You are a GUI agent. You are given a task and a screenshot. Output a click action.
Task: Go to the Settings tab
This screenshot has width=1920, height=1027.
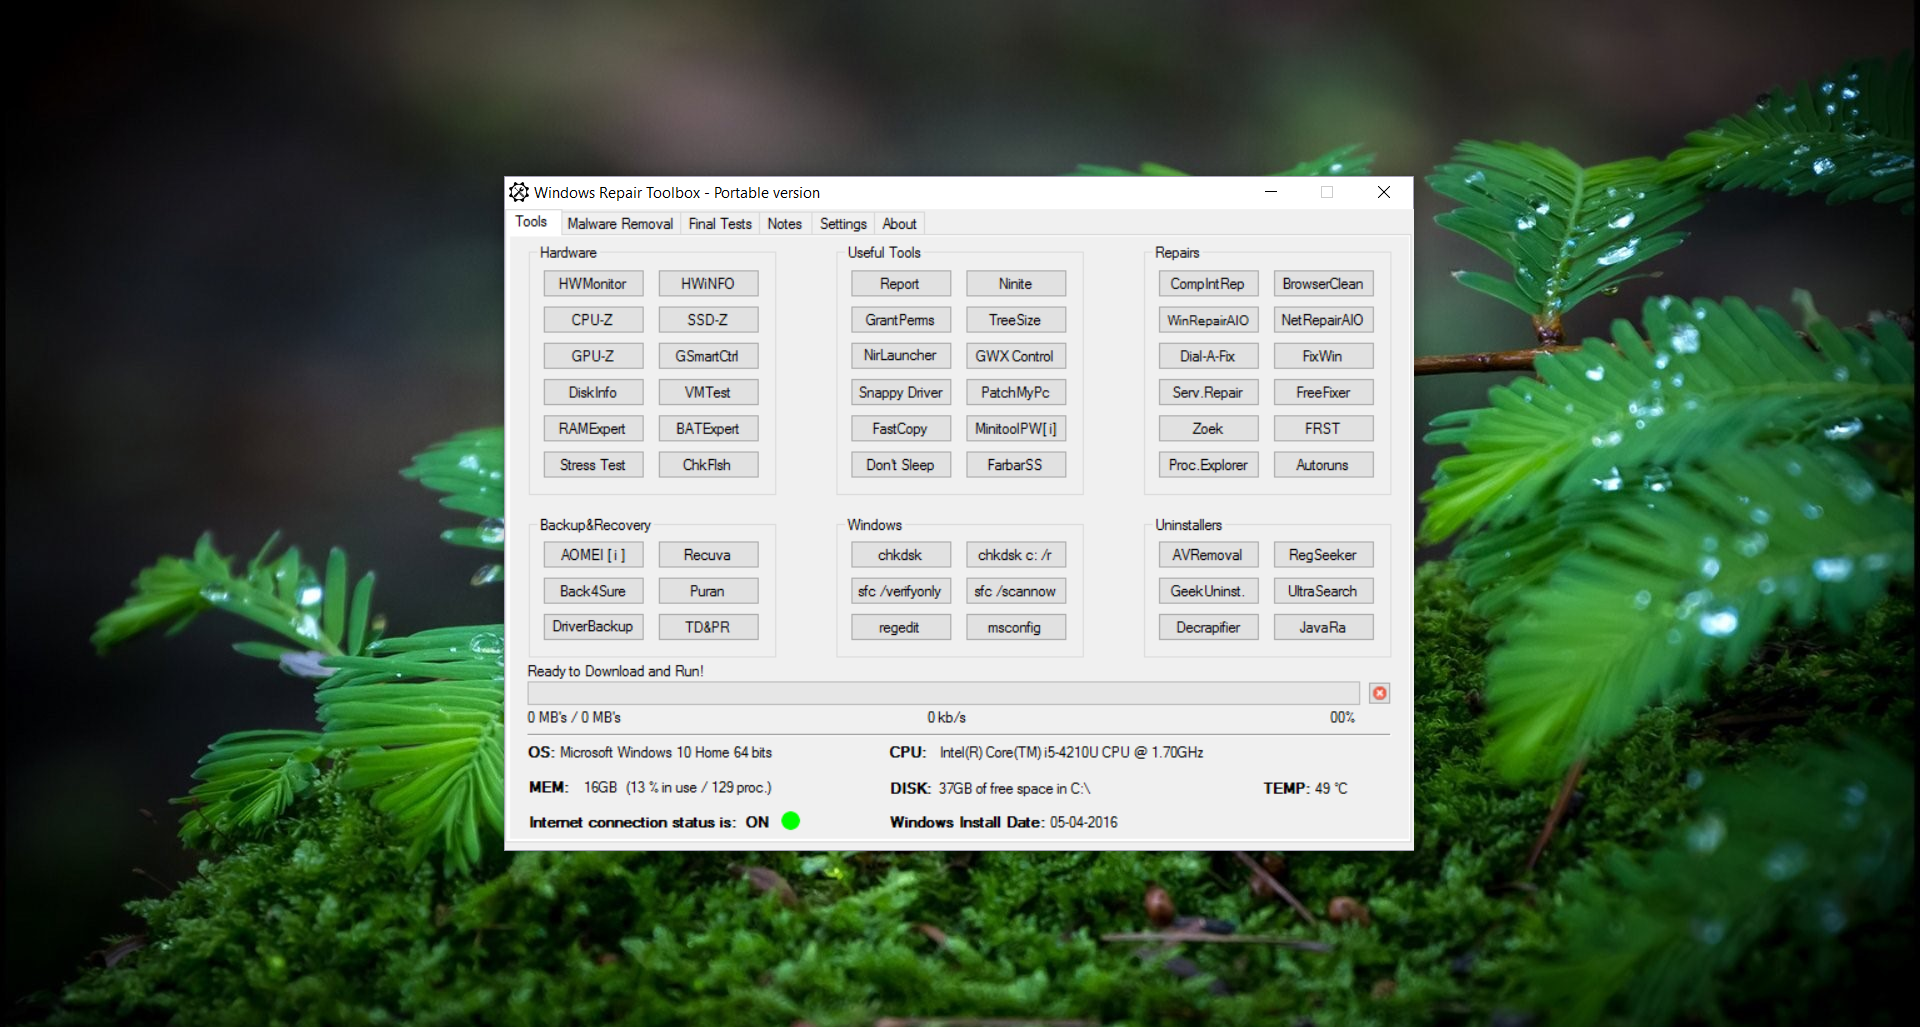tap(842, 224)
